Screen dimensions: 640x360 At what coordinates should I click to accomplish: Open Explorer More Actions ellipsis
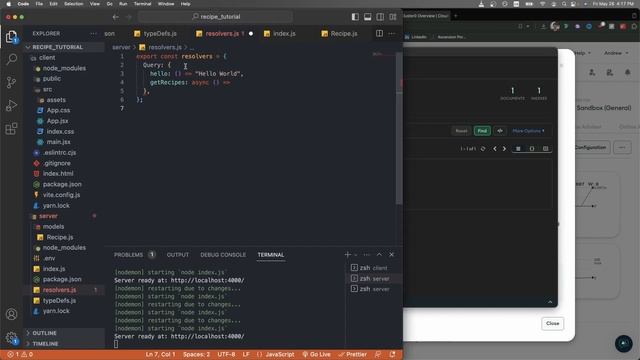tap(93, 33)
